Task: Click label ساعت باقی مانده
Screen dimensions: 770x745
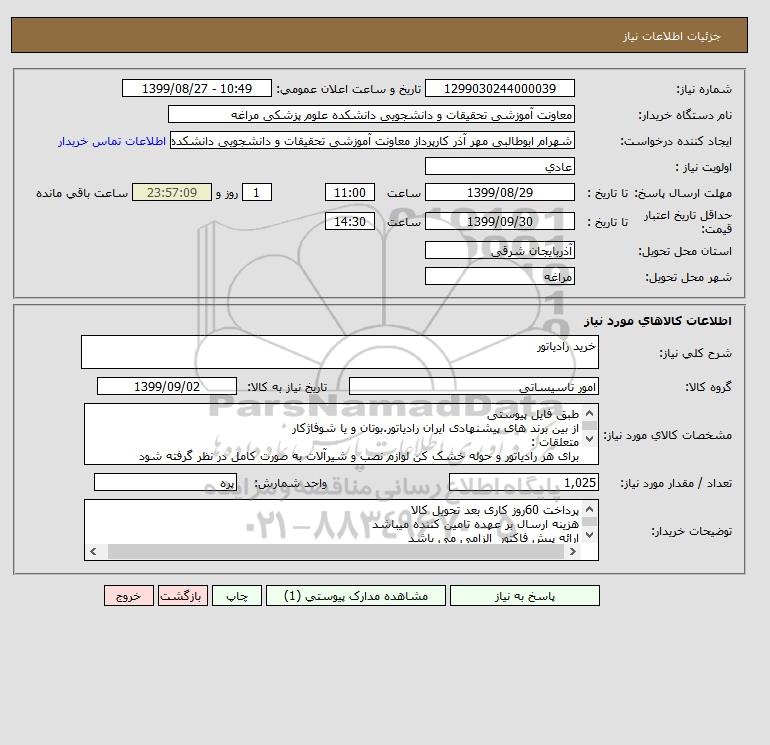Action: 82,193
